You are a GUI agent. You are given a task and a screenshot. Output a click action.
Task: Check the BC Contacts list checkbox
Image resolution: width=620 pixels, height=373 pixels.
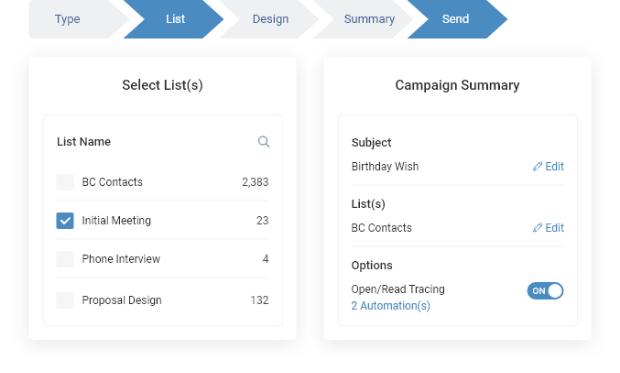(x=65, y=182)
